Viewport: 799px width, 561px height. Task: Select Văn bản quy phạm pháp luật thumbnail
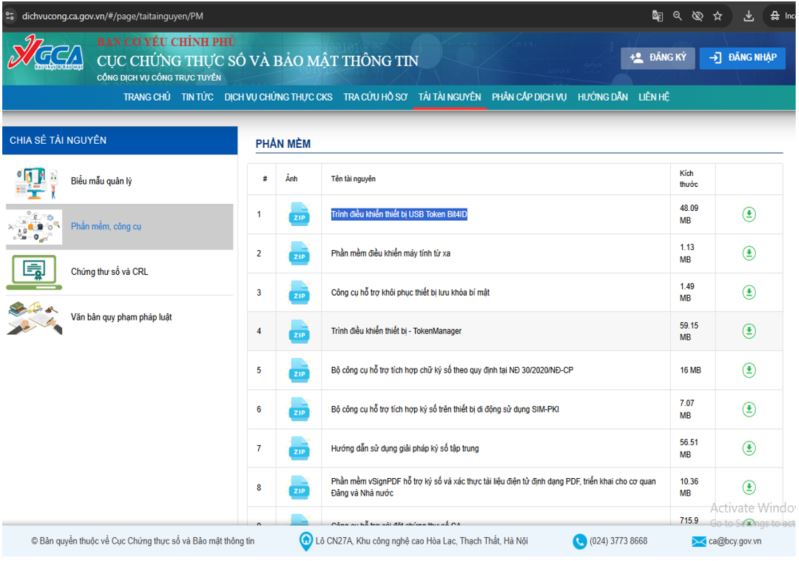tap(35, 317)
